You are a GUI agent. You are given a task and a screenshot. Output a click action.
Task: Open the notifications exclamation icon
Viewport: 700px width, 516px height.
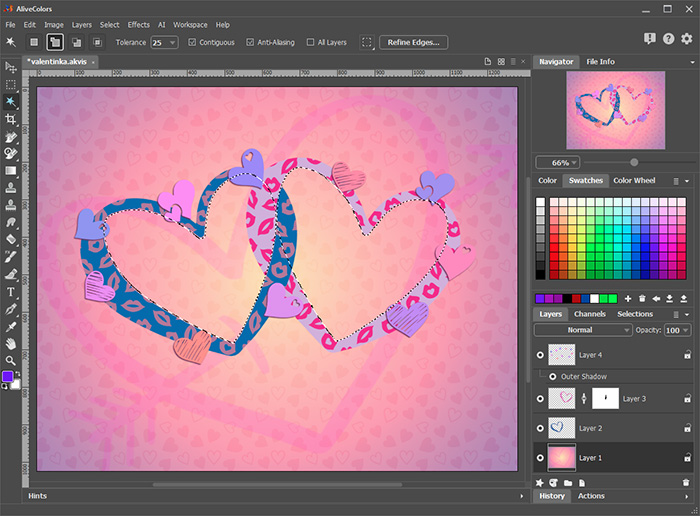(x=650, y=39)
